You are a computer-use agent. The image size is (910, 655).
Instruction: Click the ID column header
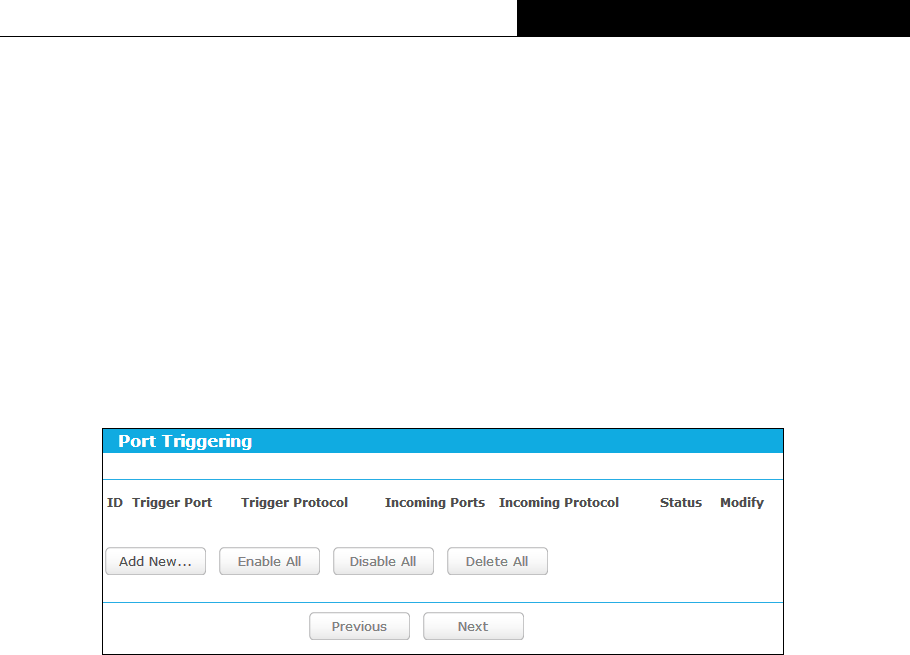coord(115,502)
